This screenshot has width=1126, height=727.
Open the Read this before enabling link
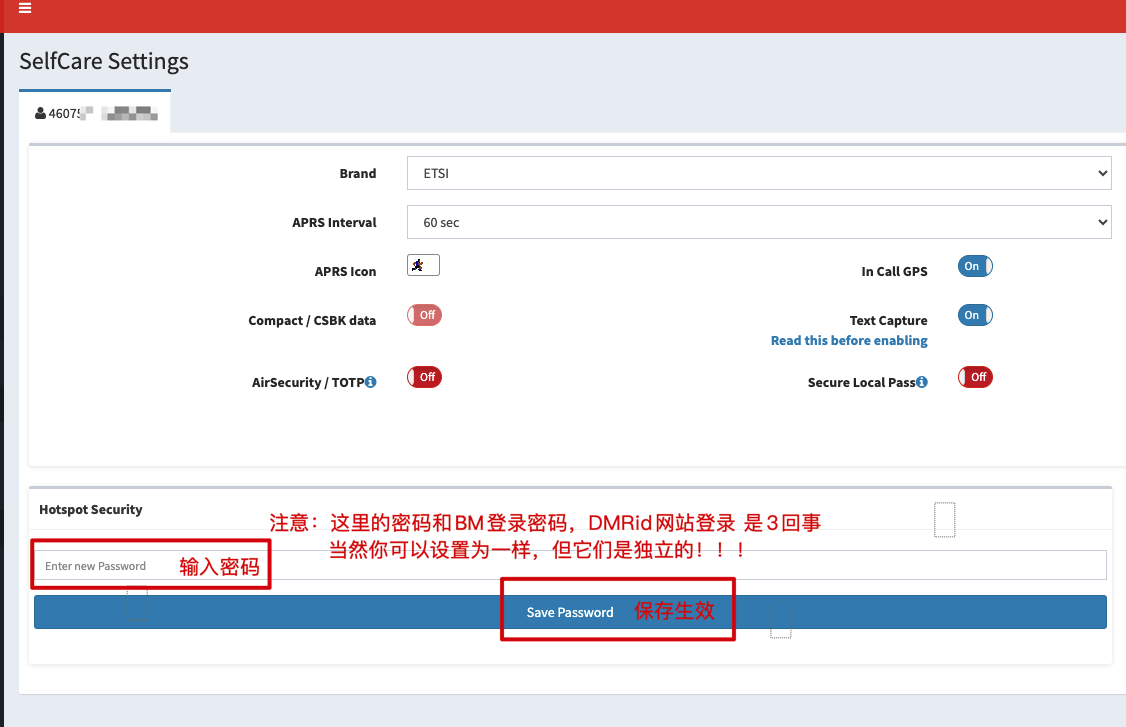point(849,340)
